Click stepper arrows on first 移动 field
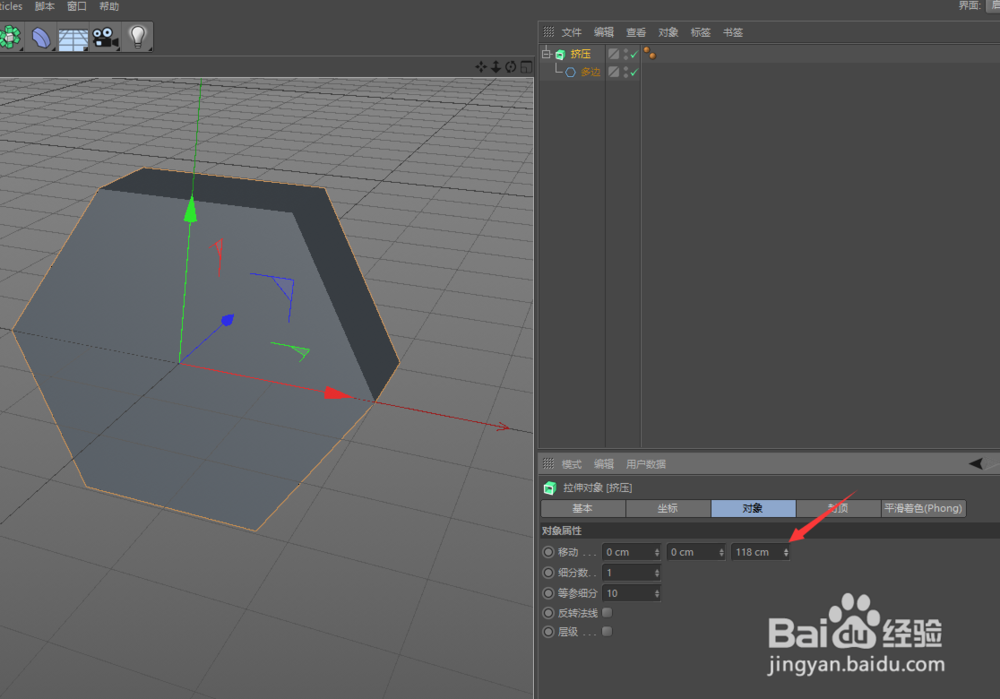 (657, 552)
